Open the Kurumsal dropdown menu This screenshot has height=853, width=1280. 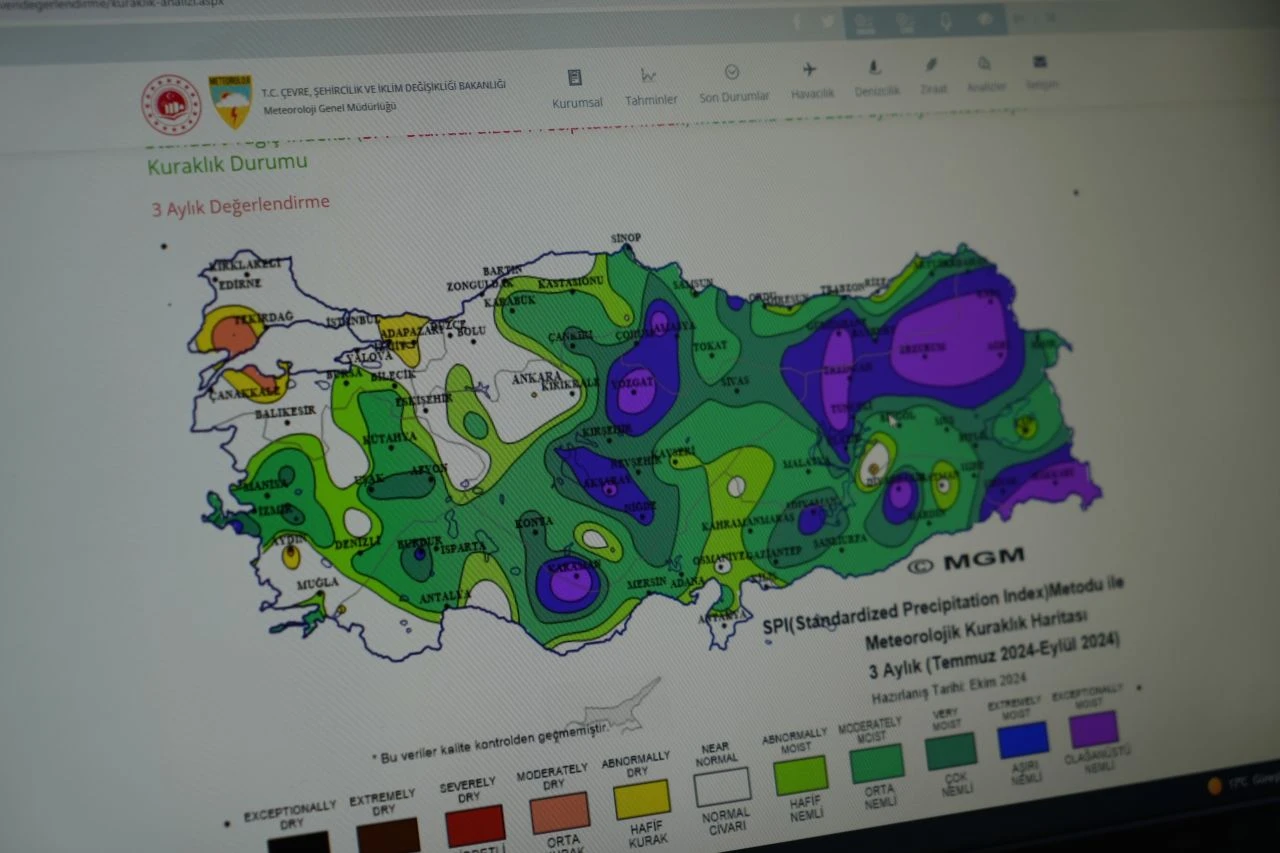[578, 99]
